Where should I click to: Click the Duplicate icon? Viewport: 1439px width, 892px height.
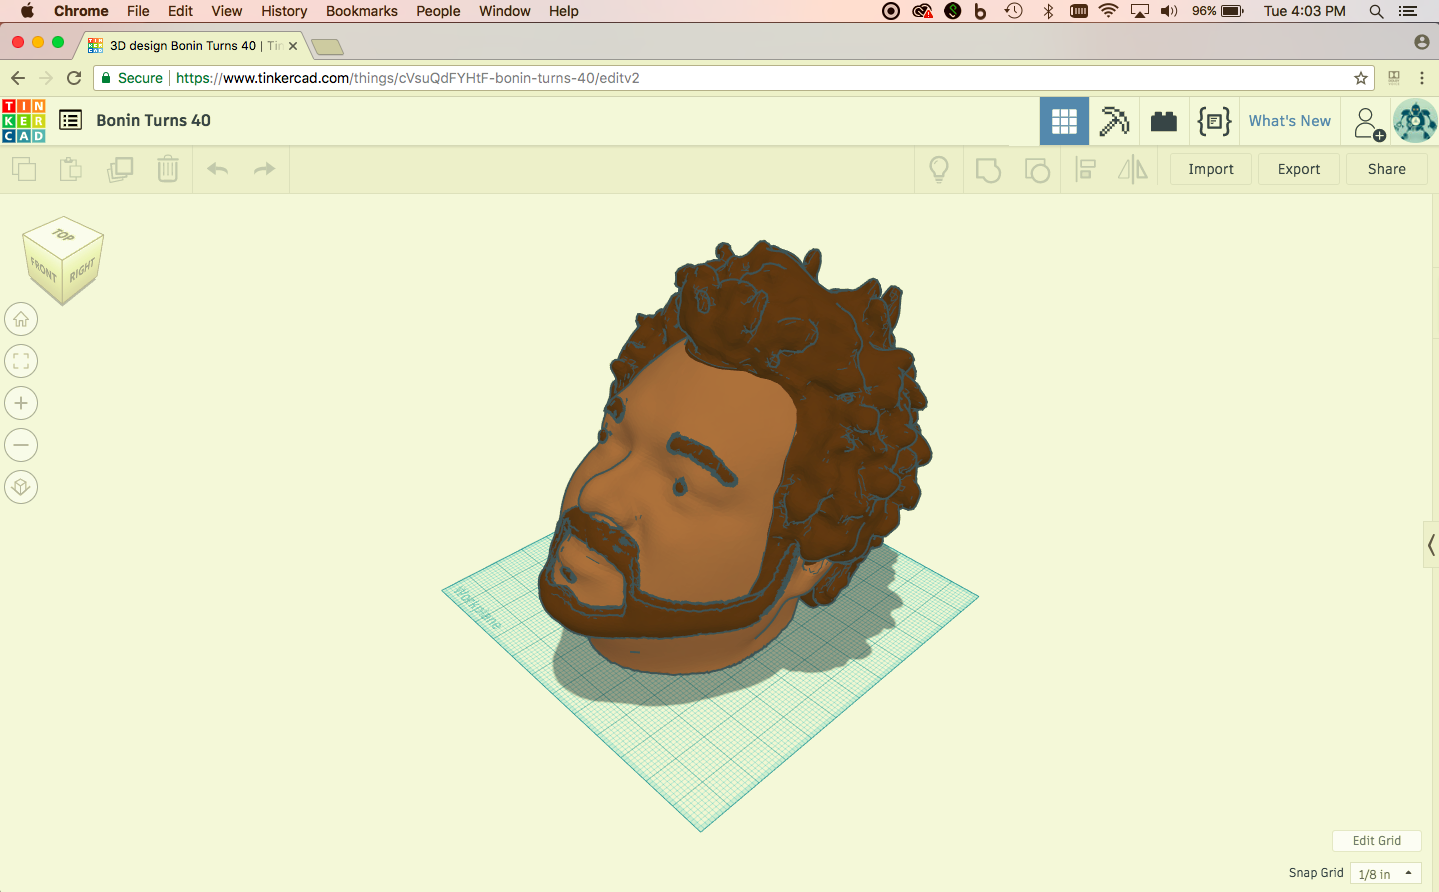tap(119, 169)
